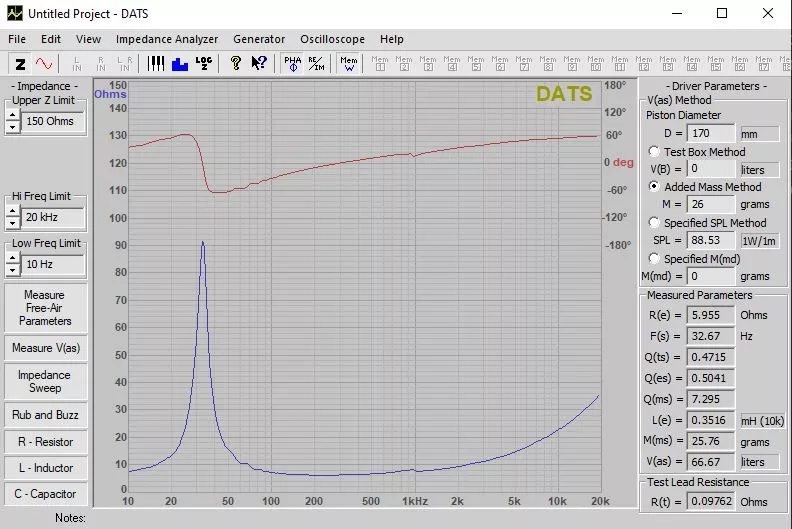Click the Measure V(as) button
This screenshot has width=792, height=529.
pyautogui.click(x=45, y=348)
